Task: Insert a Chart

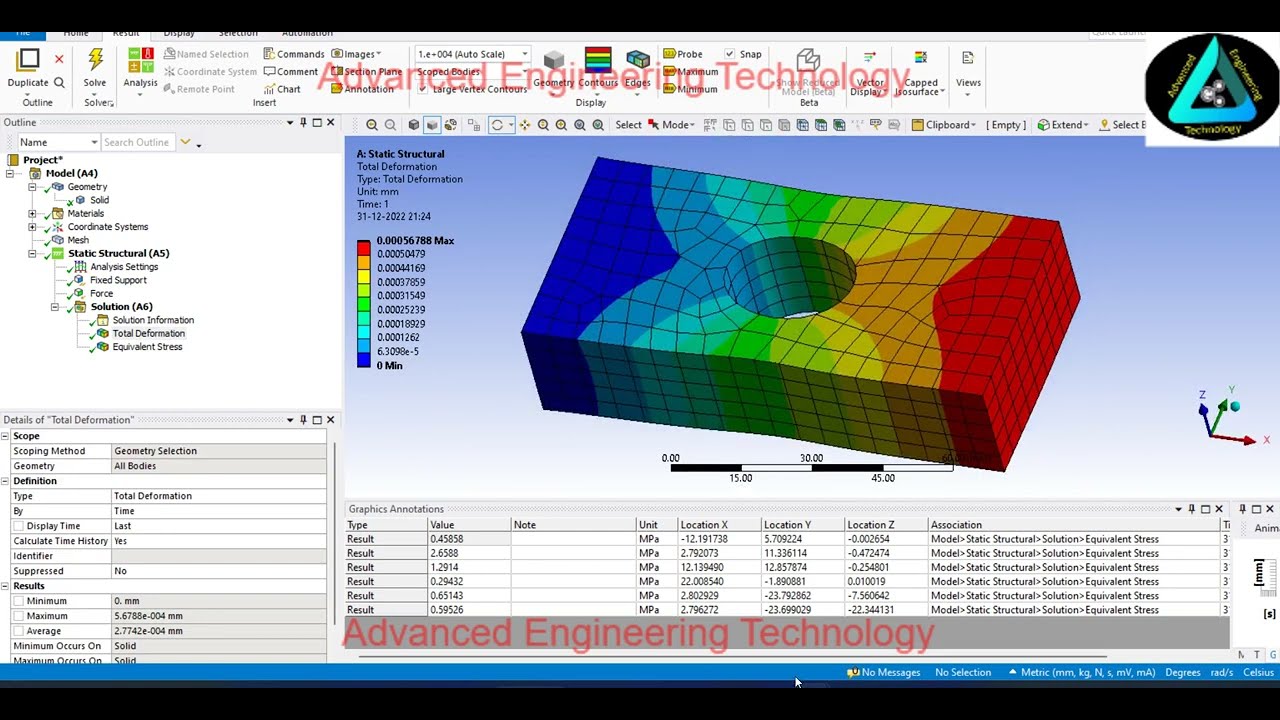Action: [282, 89]
